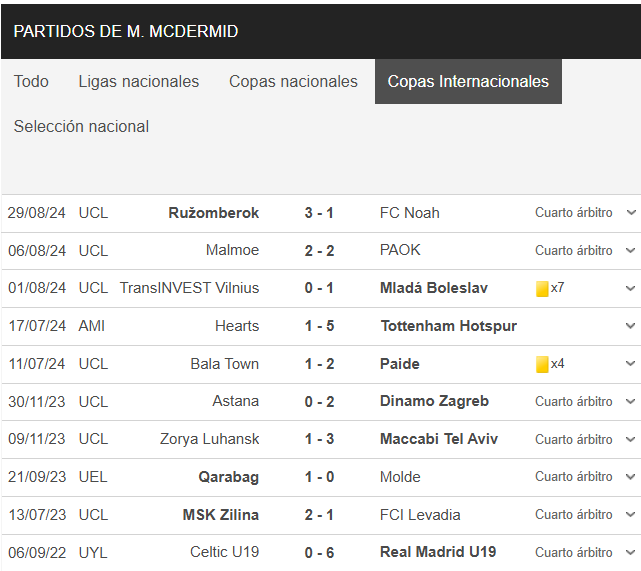Expand the Hearts vs Tottenham Hotspur row
Image resolution: width=641 pixels, height=571 pixels.
click(631, 326)
